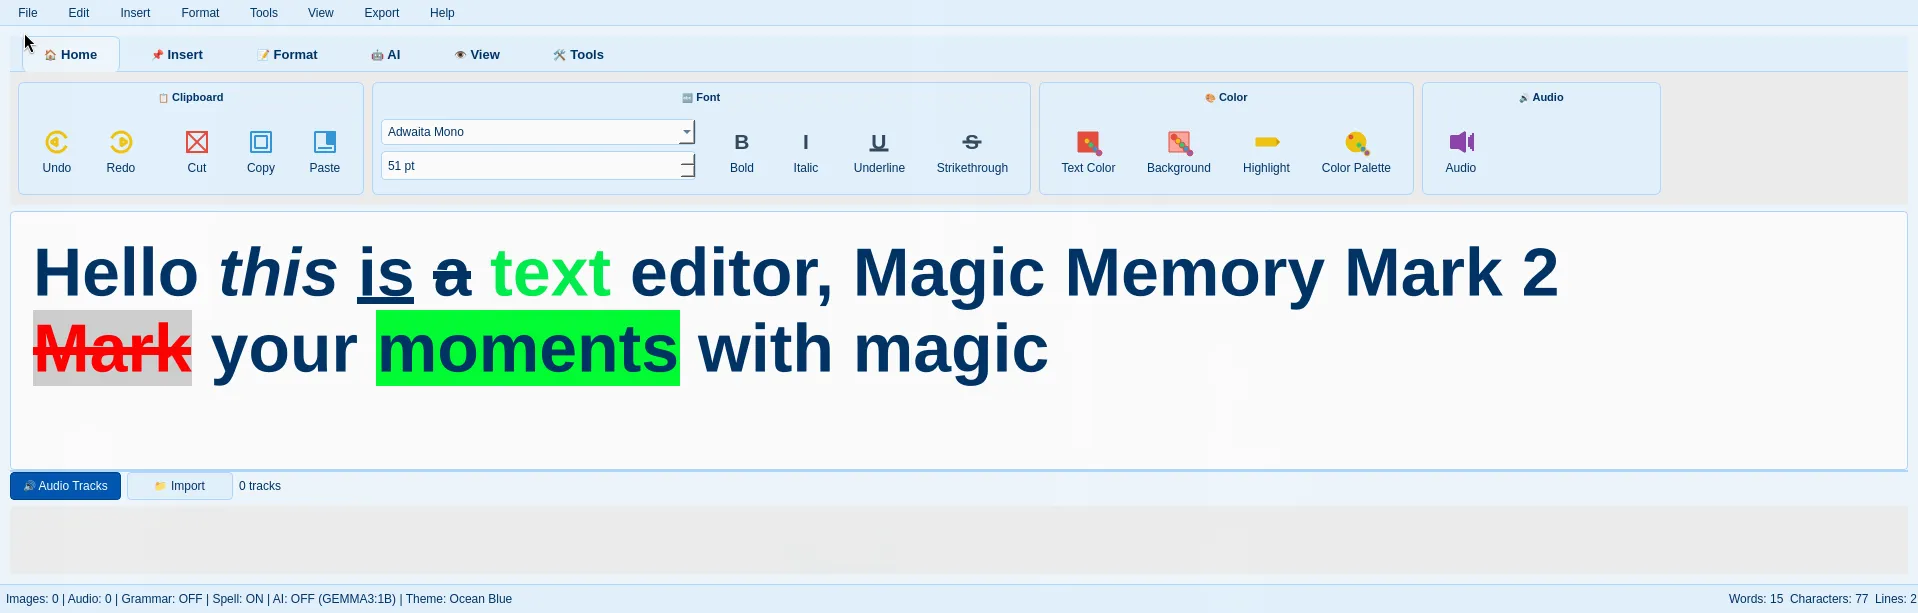
Task: Open the 51 pt font size dropdown
Action: (687, 166)
